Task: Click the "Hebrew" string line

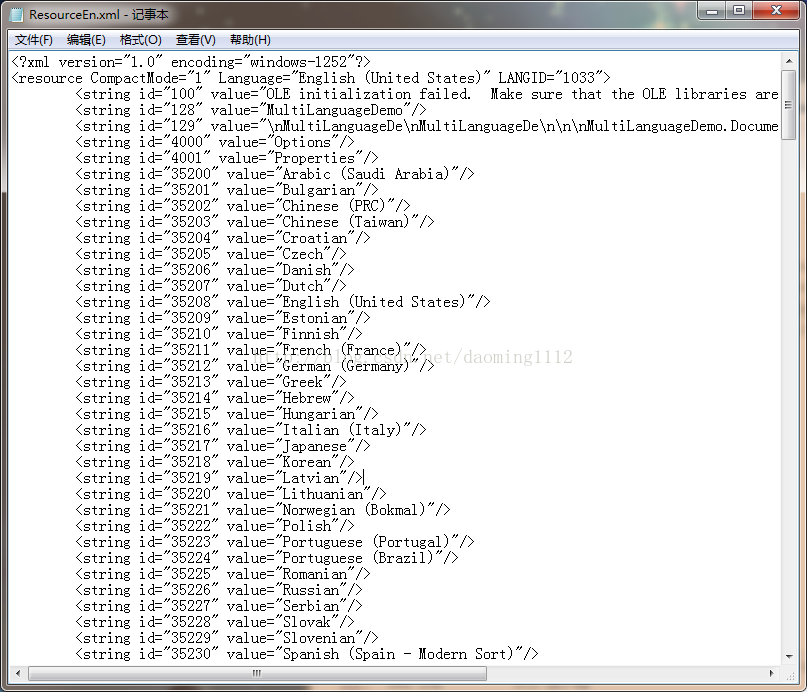Action: pos(215,397)
